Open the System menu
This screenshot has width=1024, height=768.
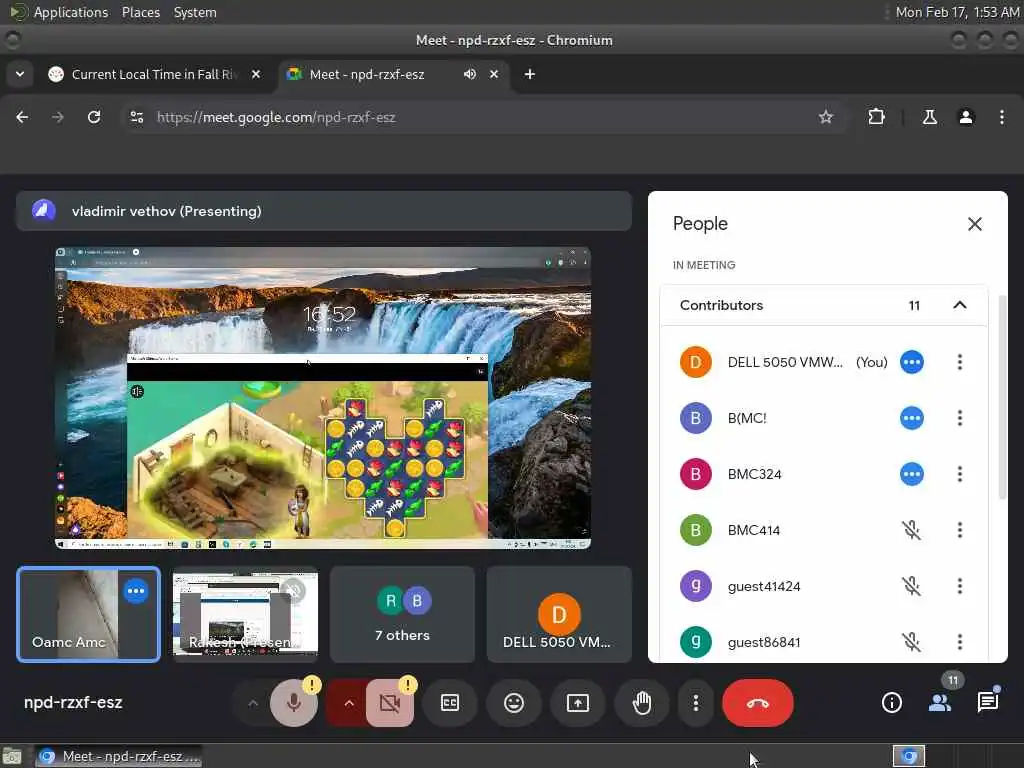195,12
